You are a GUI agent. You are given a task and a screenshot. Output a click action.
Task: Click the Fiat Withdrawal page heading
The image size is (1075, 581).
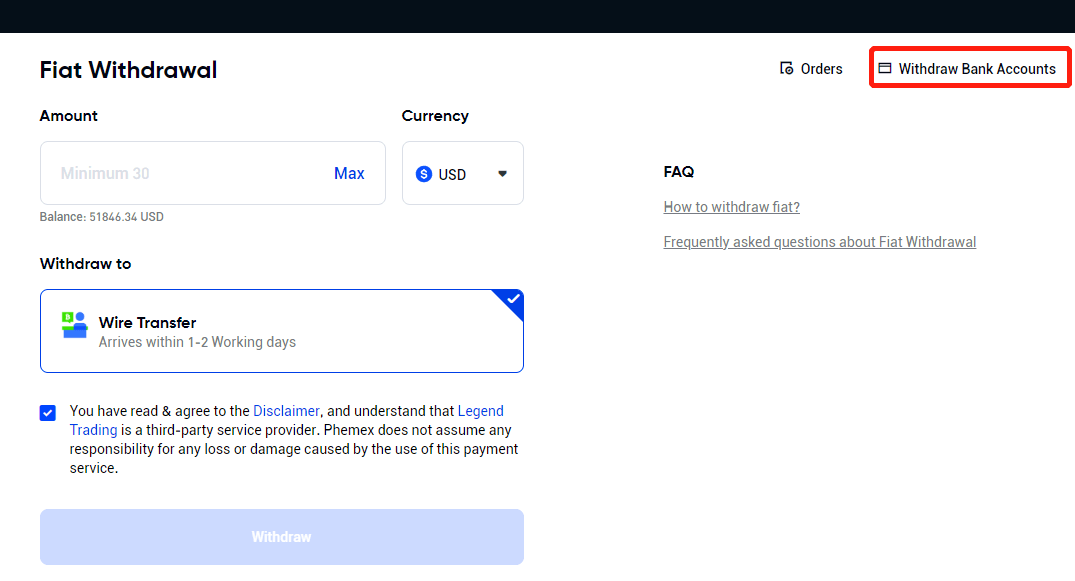tap(128, 70)
